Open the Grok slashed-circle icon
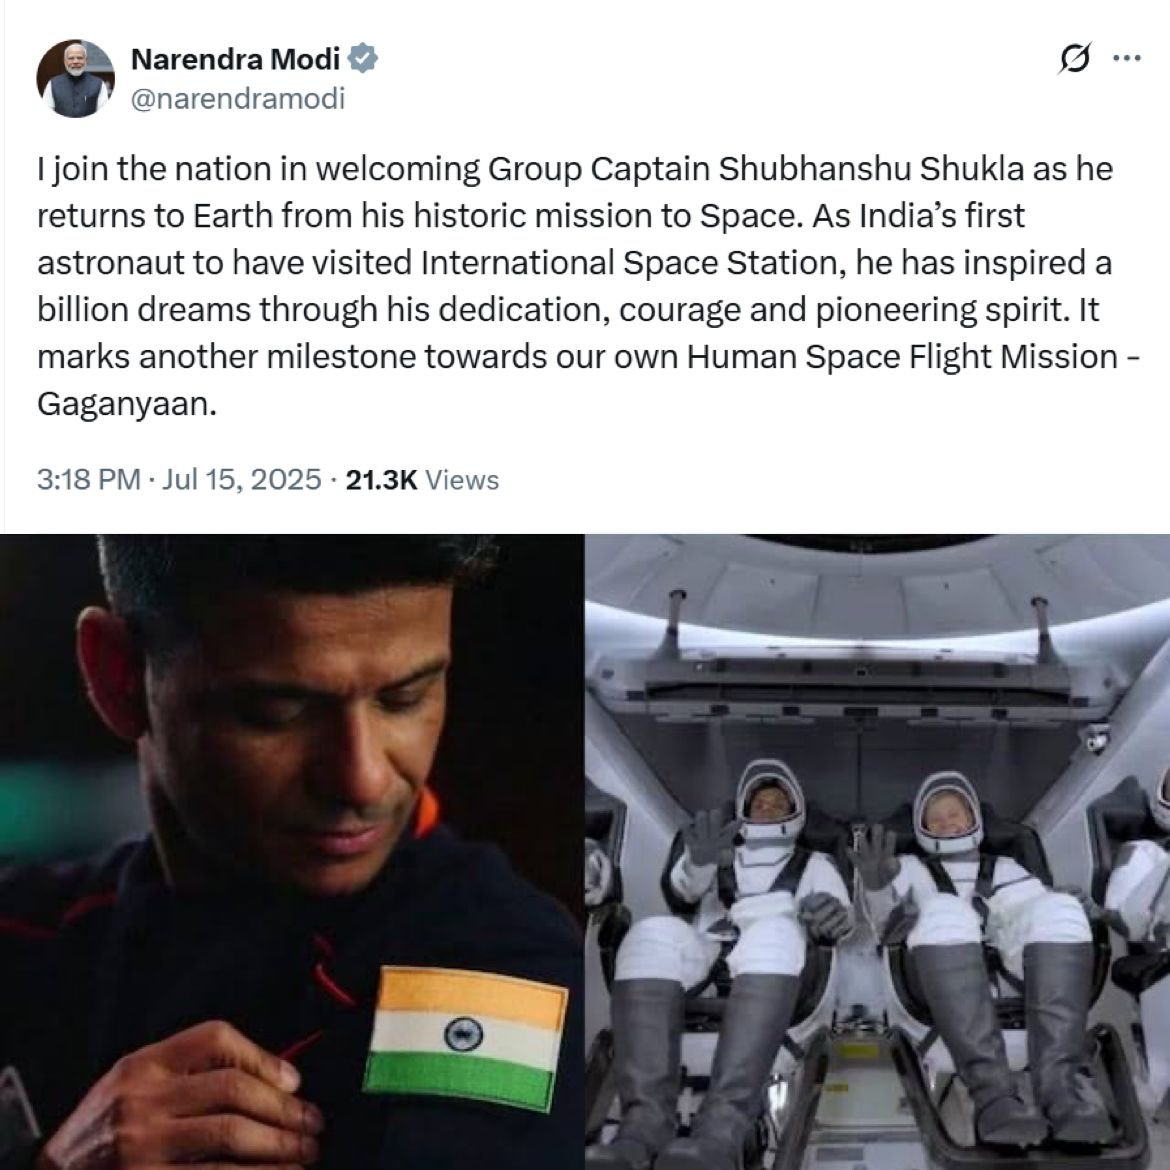The width and height of the screenshot is (1170, 1170). [x=1074, y=58]
